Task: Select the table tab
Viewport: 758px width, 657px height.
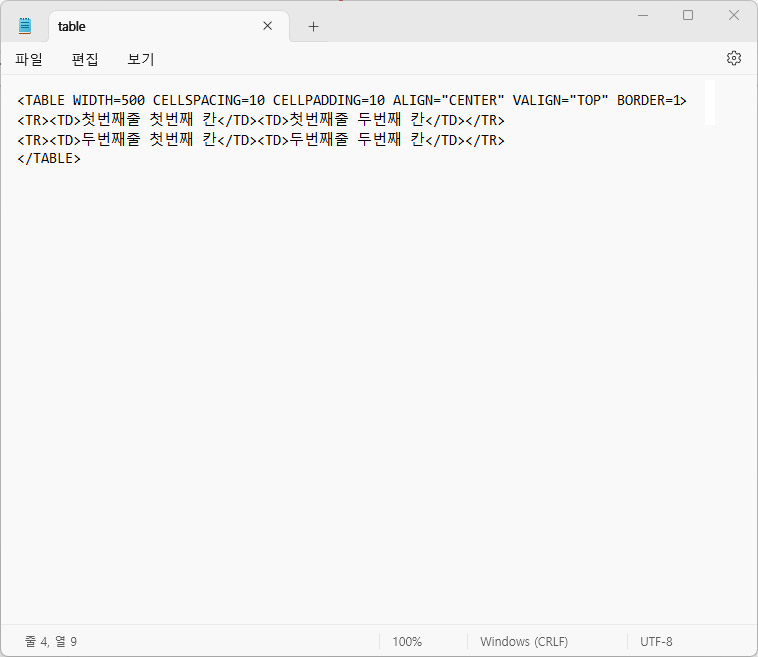Action: [169, 26]
